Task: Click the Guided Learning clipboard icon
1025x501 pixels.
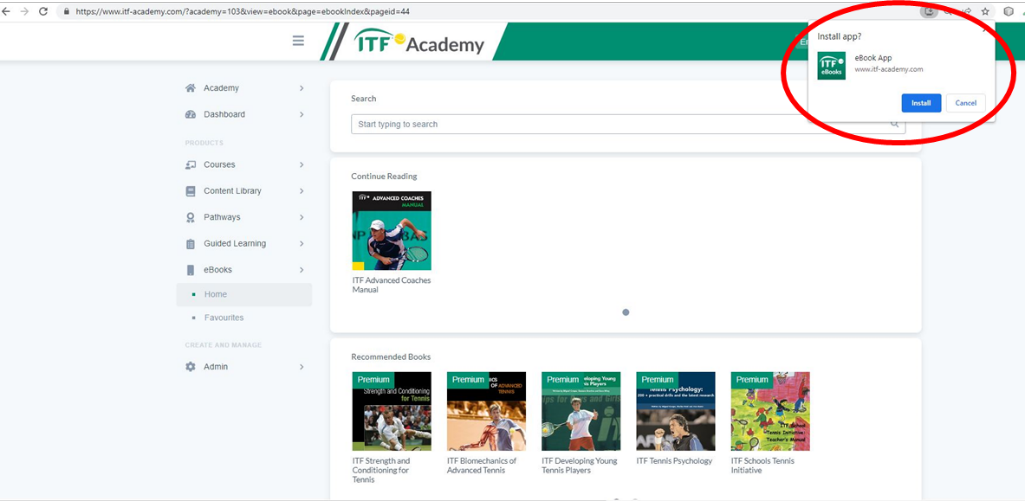Action: [190, 243]
